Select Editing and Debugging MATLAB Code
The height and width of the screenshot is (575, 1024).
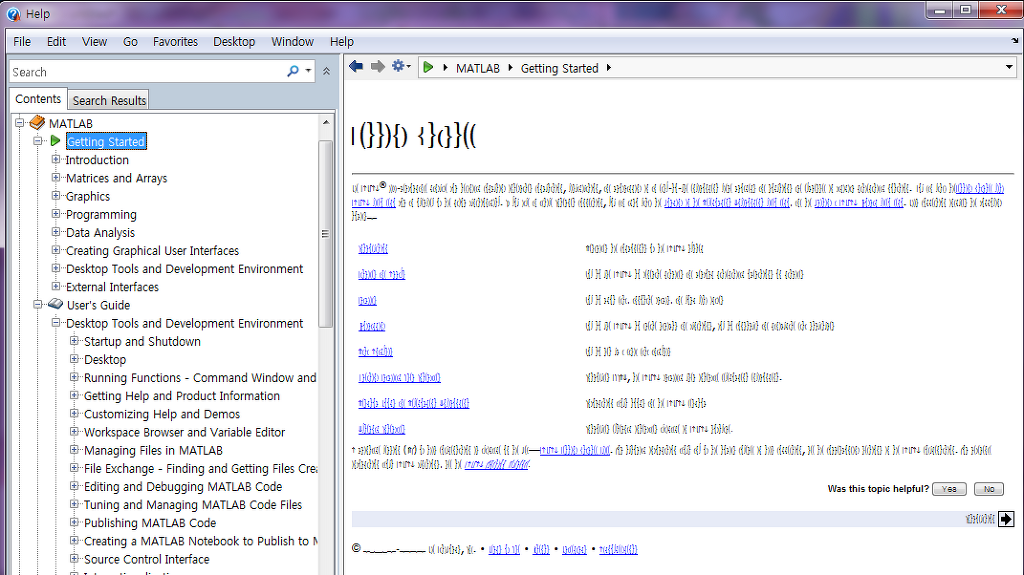[183, 487]
